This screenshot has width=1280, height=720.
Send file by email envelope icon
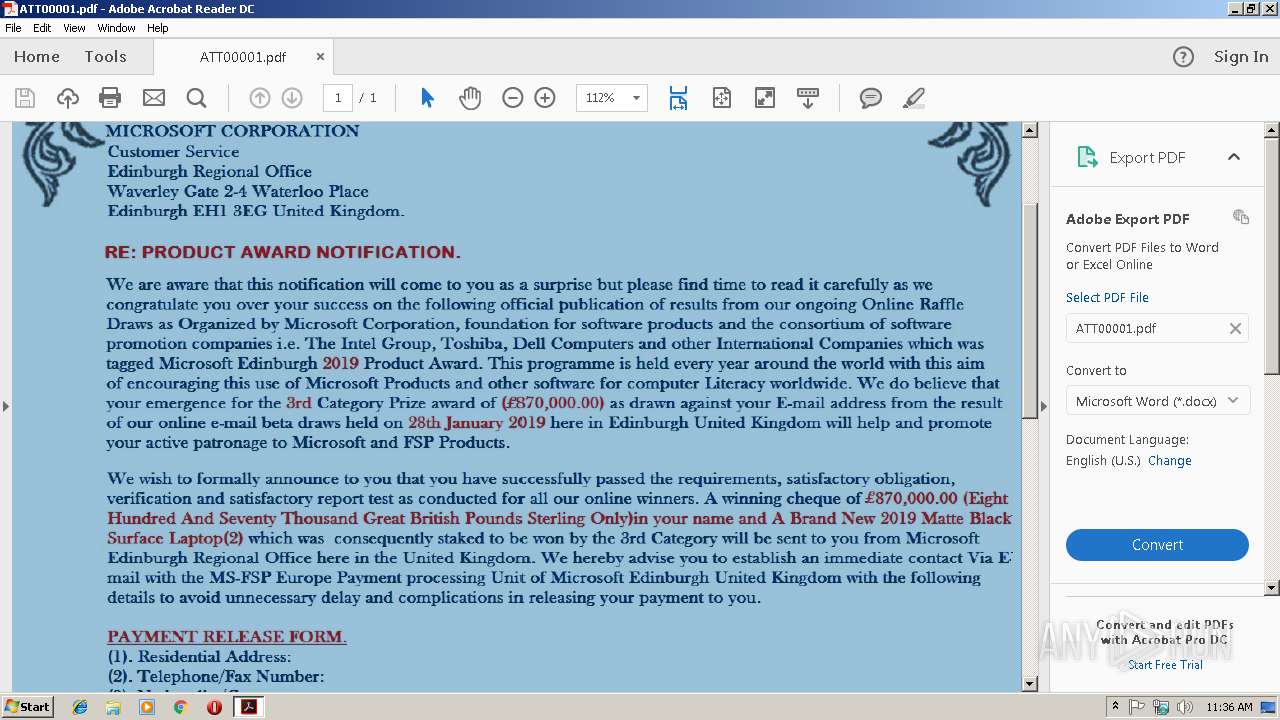click(154, 98)
